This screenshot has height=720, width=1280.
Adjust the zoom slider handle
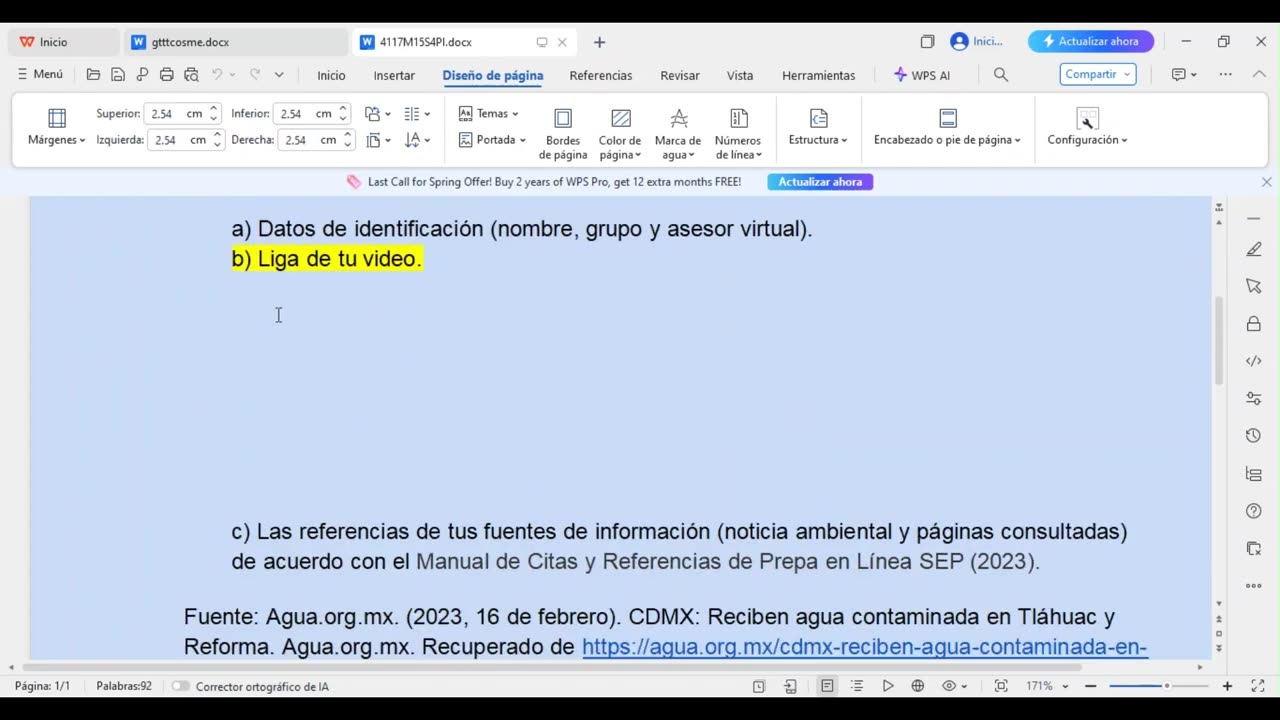1166,686
